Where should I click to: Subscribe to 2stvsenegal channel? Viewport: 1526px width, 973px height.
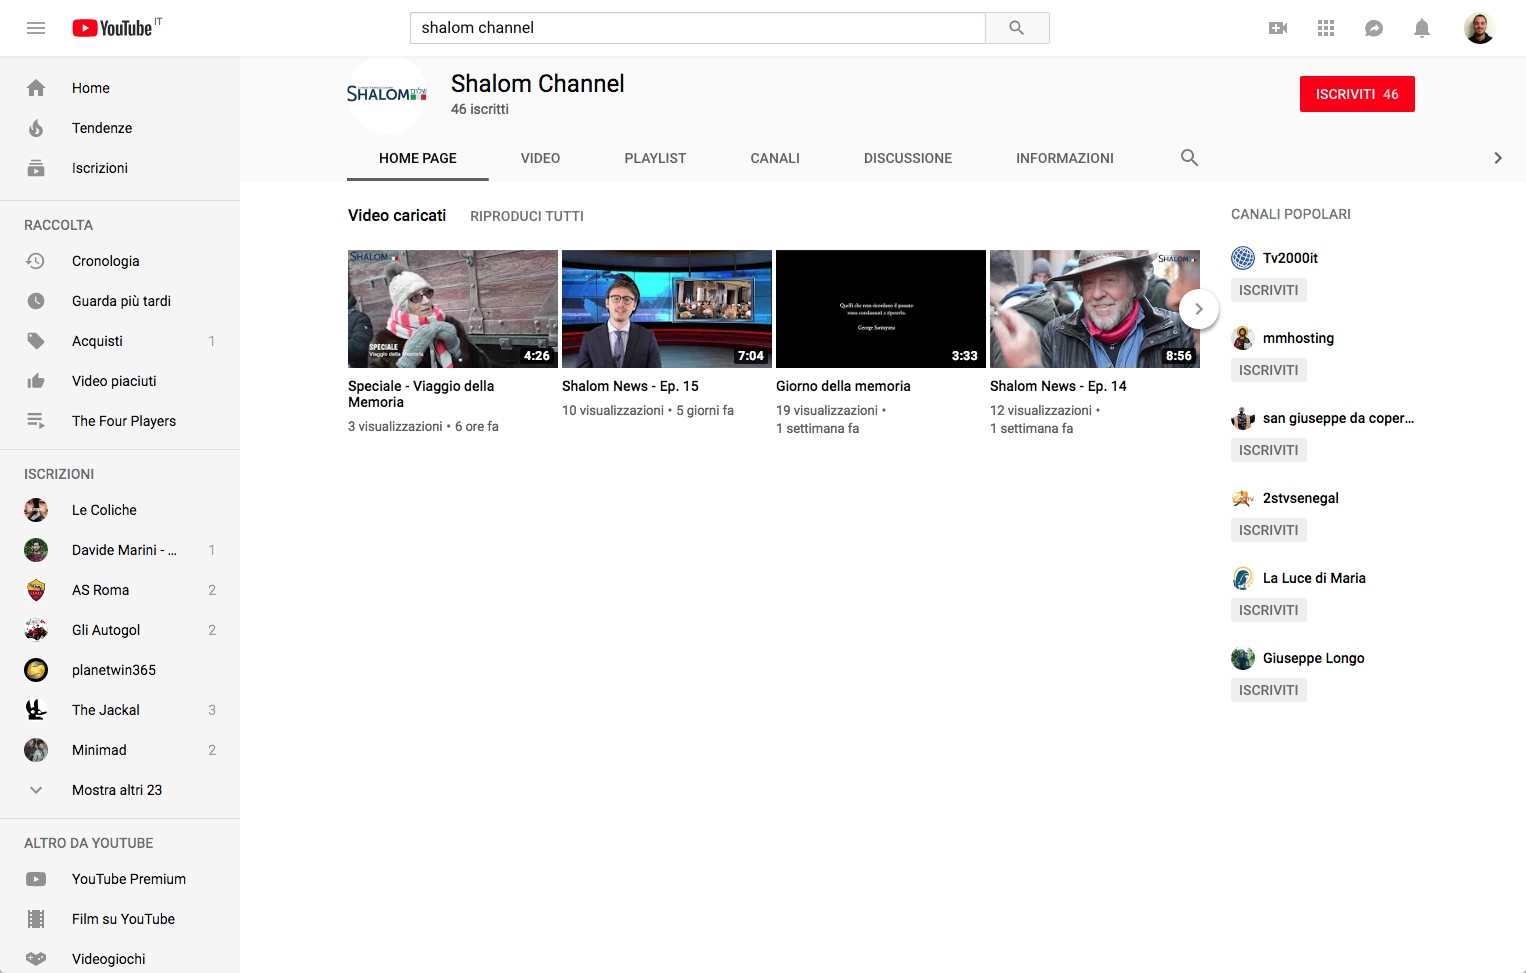[x=1268, y=530]
